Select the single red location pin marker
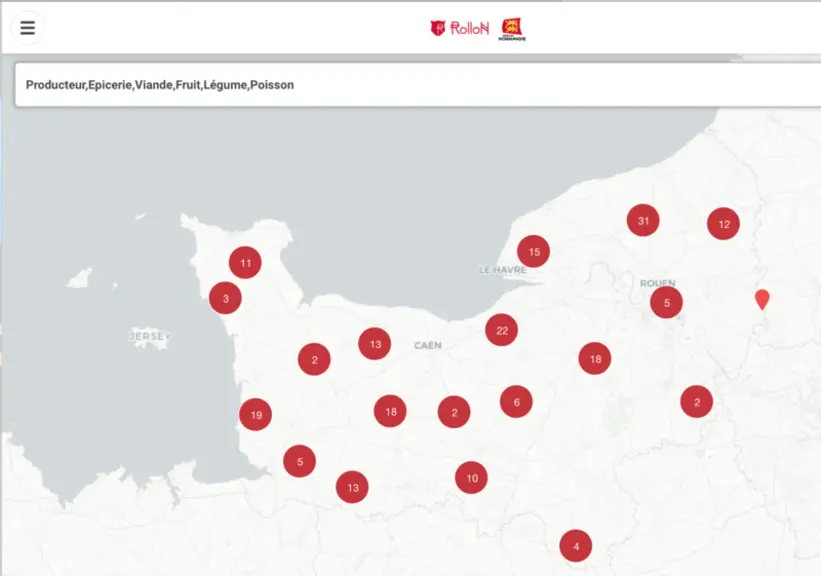The image size is (821, 576). tap(762, 300)
